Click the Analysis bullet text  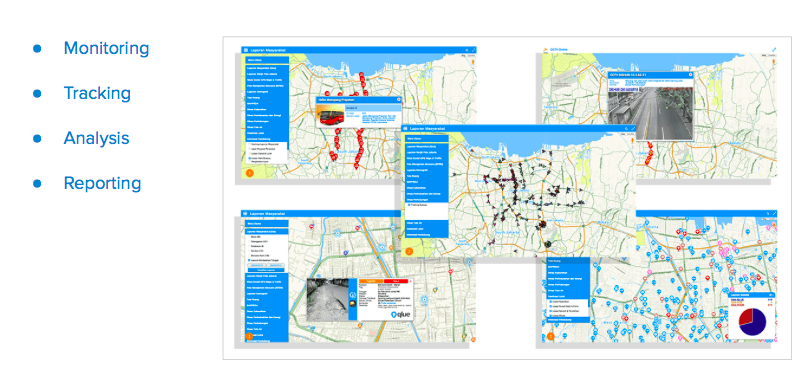96,139
